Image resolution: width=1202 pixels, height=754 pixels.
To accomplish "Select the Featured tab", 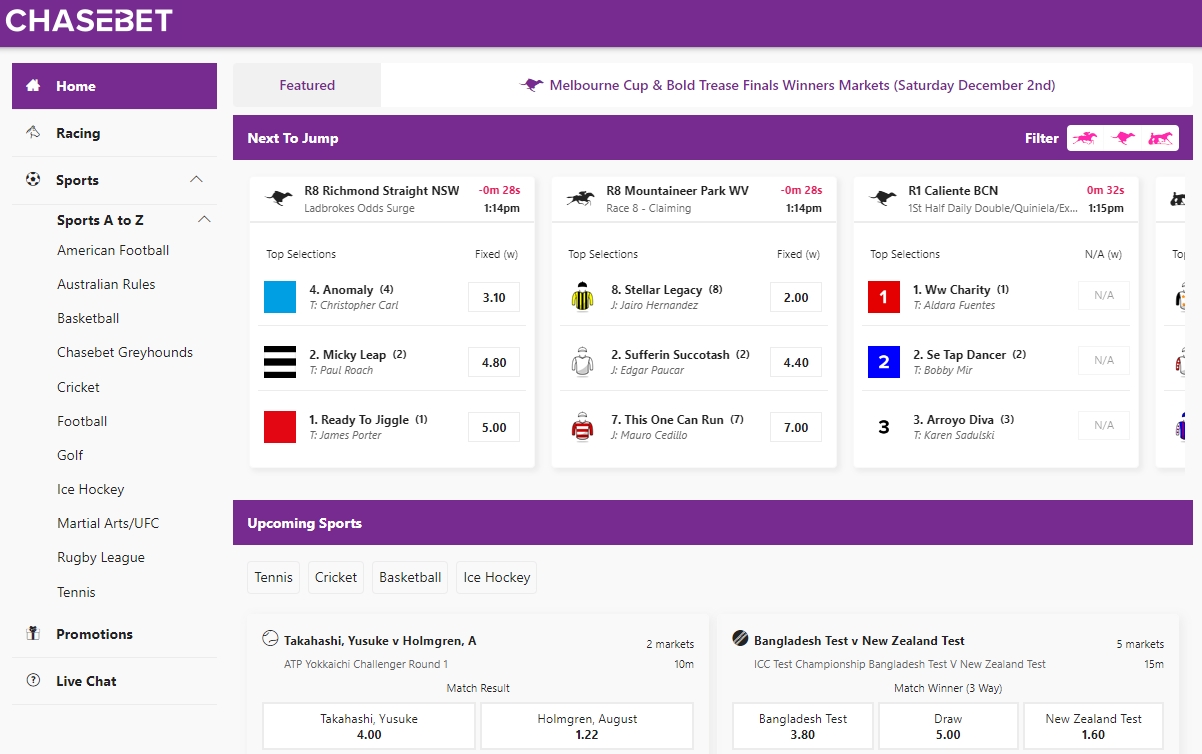I will pyautogui.click(x=307, y=86).
